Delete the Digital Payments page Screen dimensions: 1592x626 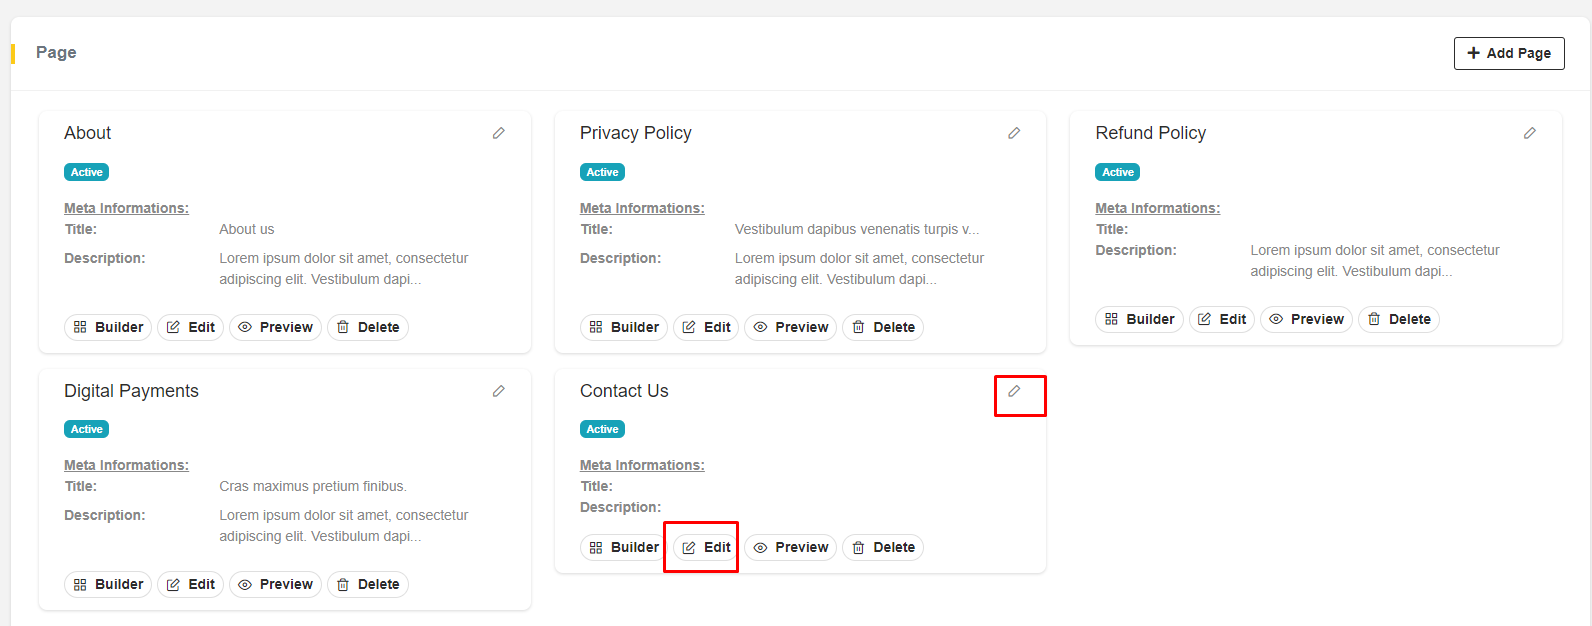click(368, 584)
